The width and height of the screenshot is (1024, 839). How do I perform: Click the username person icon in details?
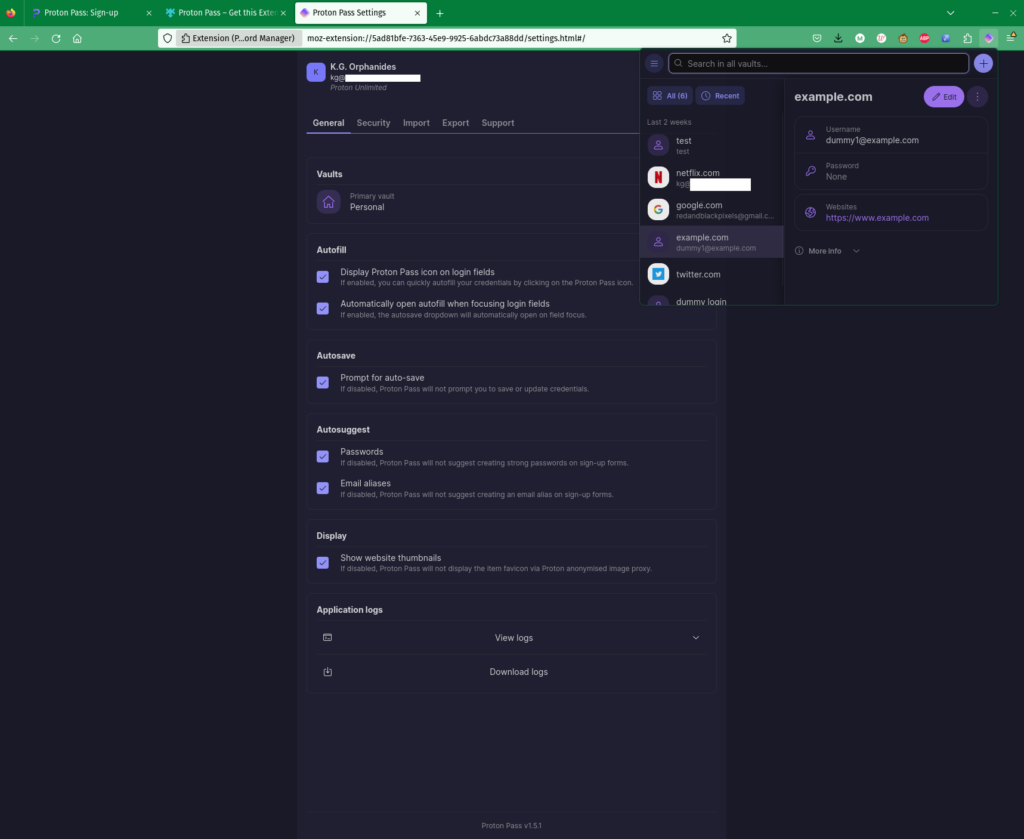[x=810, y=135]
